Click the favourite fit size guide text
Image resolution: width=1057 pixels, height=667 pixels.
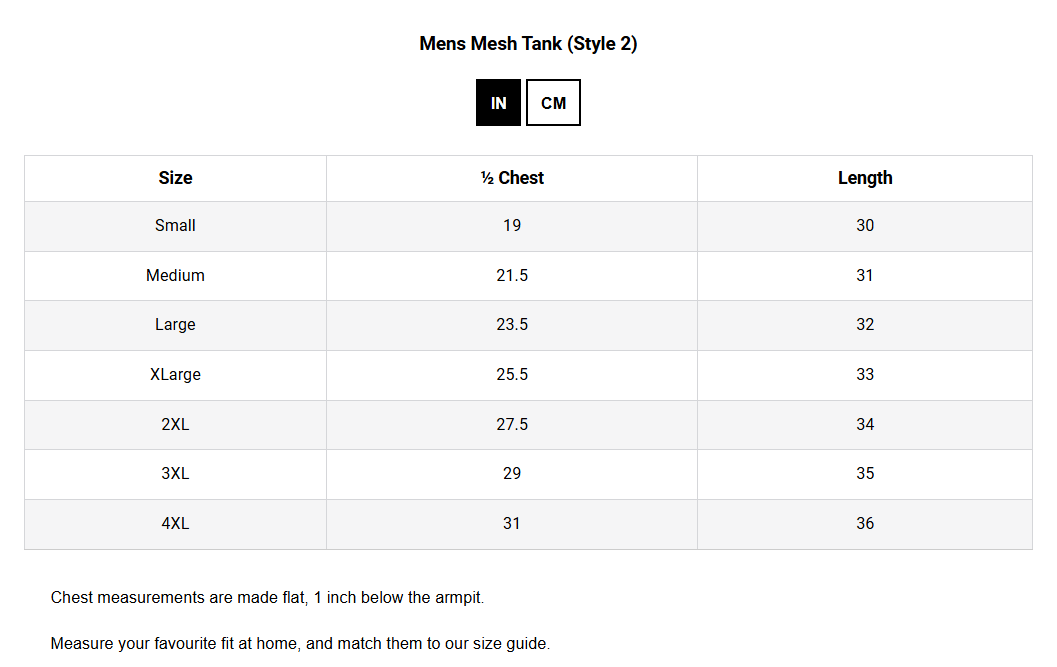(300, 643)
